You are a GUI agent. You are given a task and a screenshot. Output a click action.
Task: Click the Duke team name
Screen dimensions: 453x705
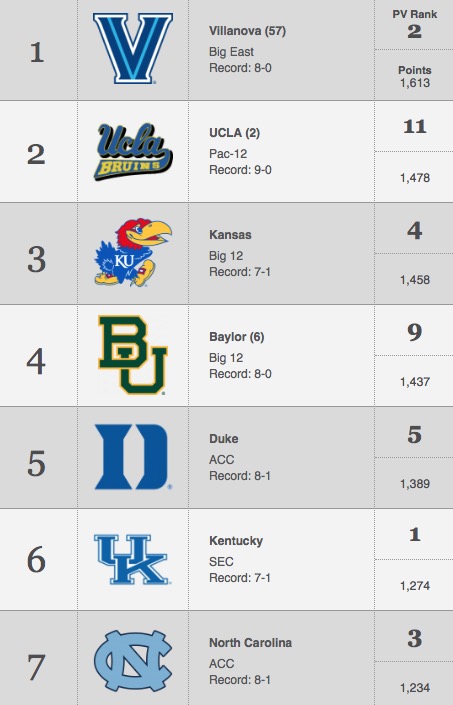[223, 439]
